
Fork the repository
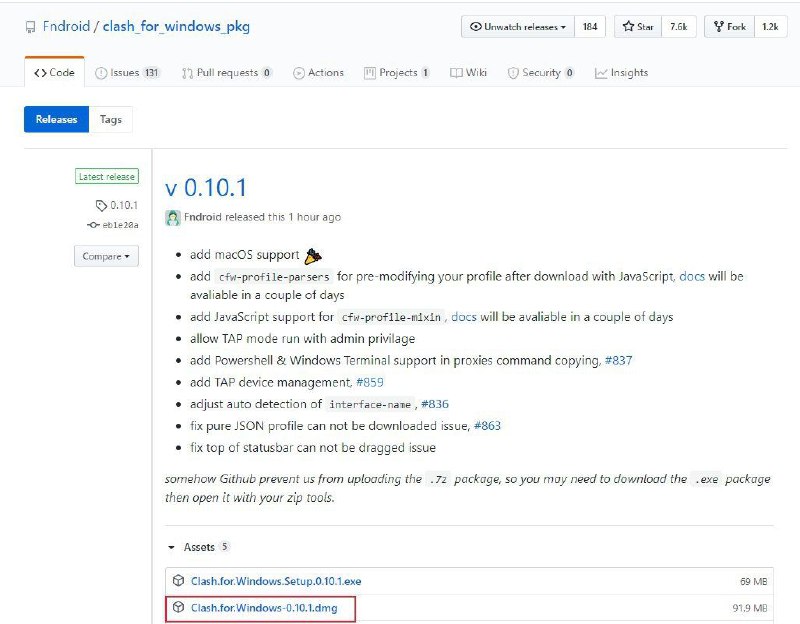point(730,27)
